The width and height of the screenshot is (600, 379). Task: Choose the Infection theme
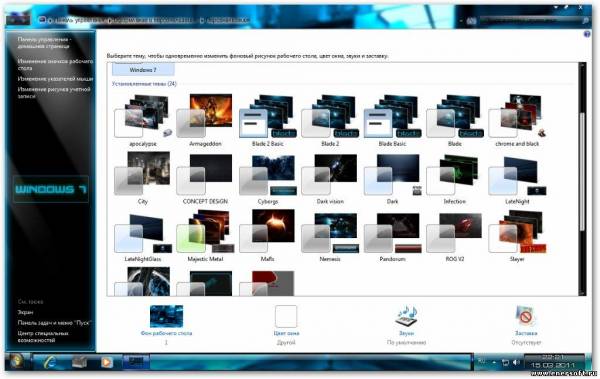click(x=455, y=179)
